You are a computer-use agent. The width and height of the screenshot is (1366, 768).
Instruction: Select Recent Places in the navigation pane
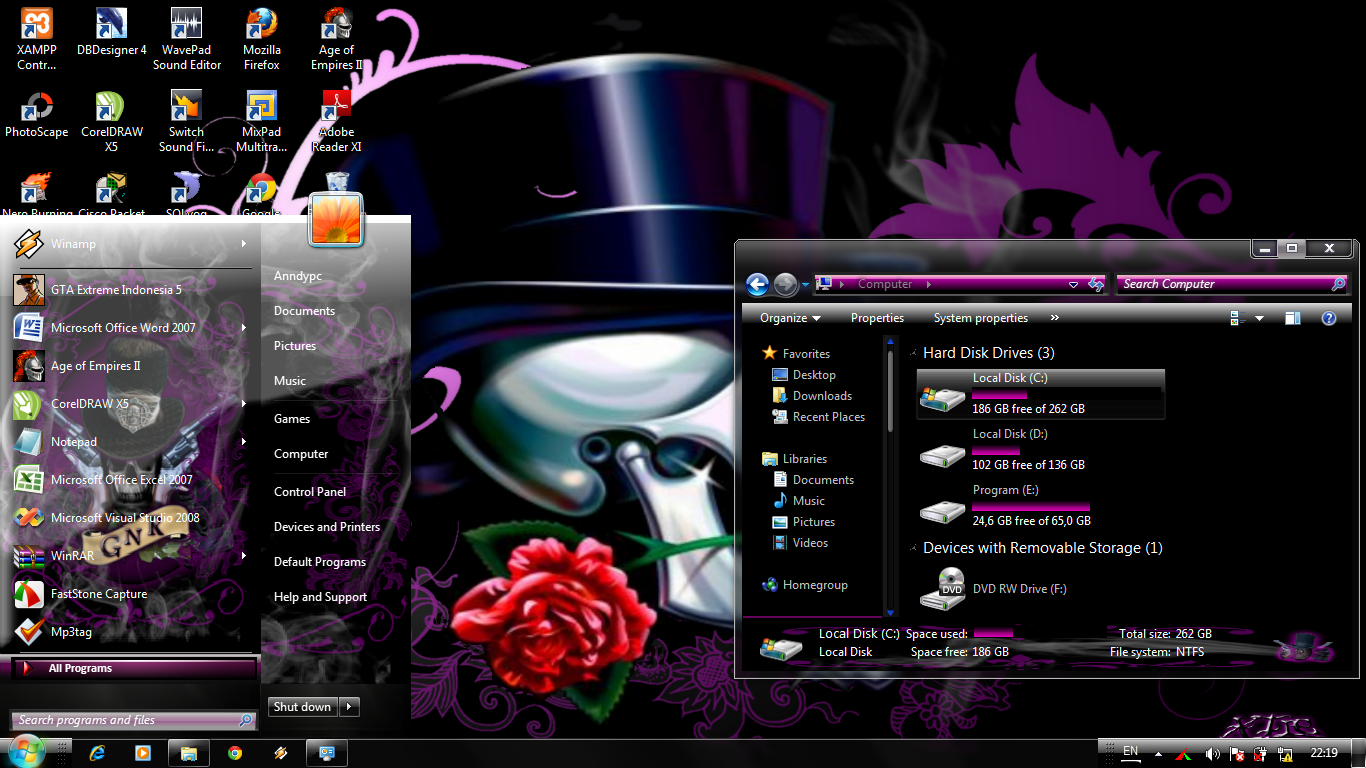[x=818, y=417]
